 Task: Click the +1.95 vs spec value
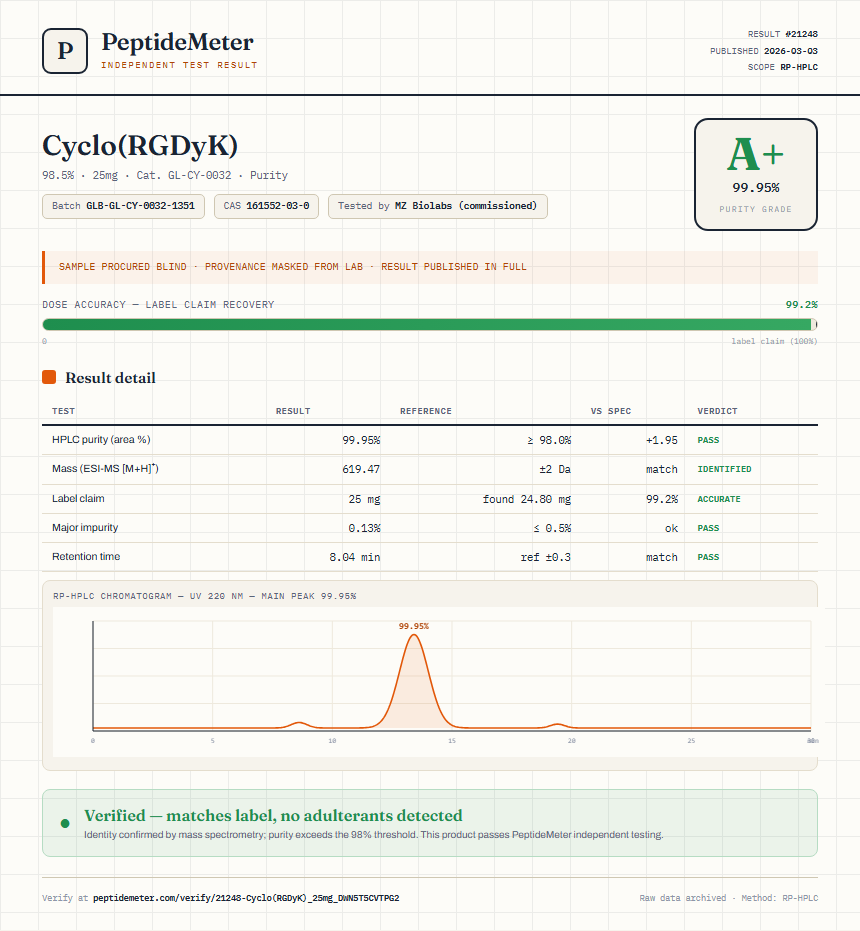pyautogui.click(x=662, y=440)
